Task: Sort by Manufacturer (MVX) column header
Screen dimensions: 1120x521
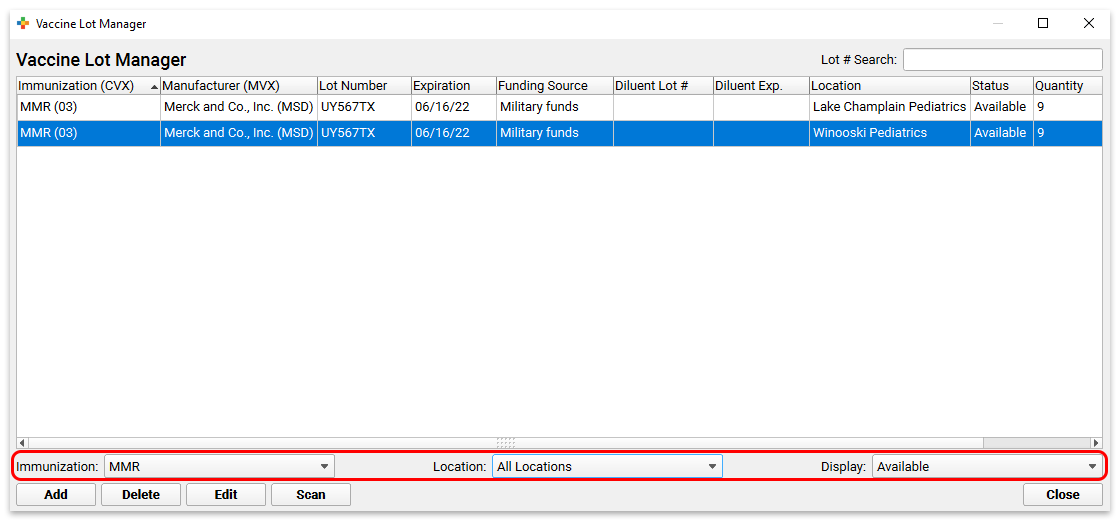Action: click(239, 86)
